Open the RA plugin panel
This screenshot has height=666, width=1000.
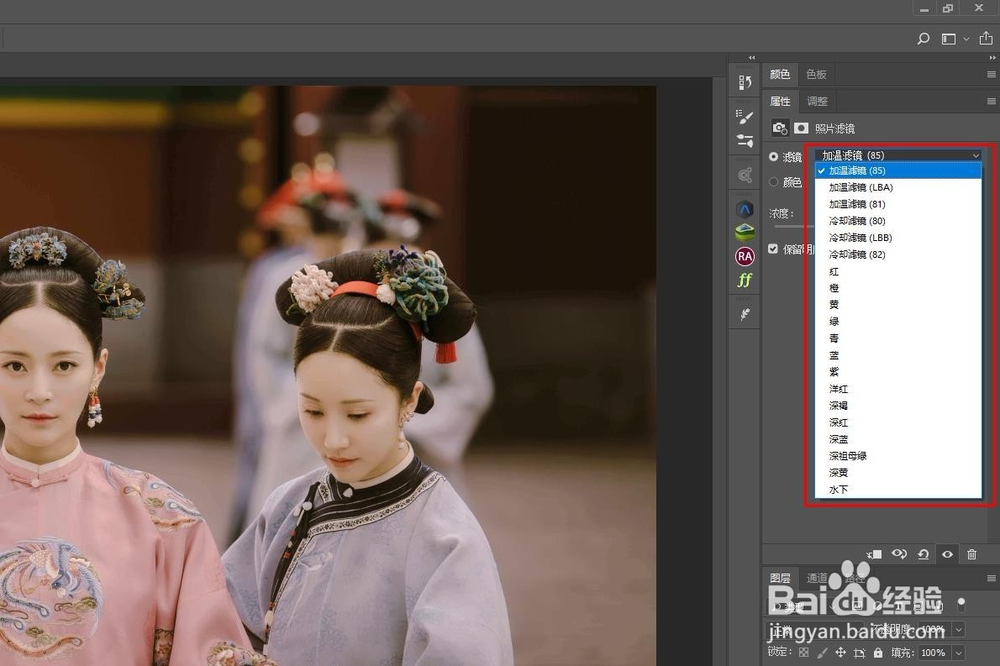click(744, 256)
